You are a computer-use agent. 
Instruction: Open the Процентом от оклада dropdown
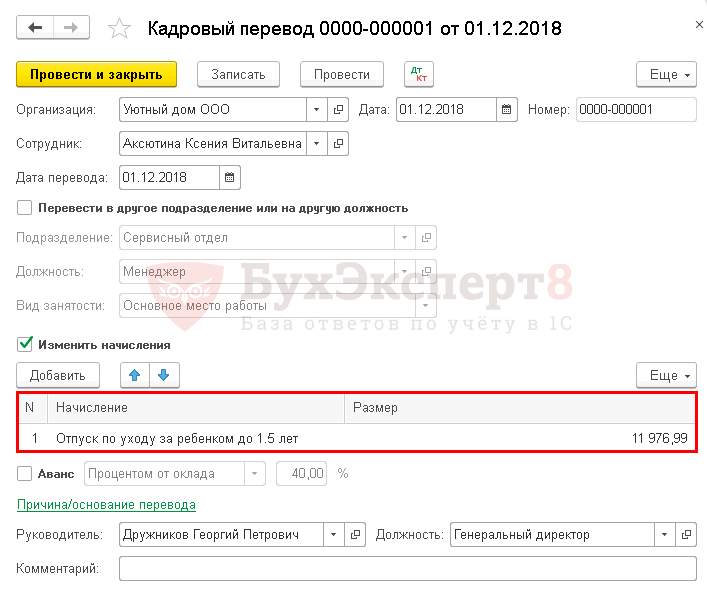pyautogui.click(x=255, y=474)
